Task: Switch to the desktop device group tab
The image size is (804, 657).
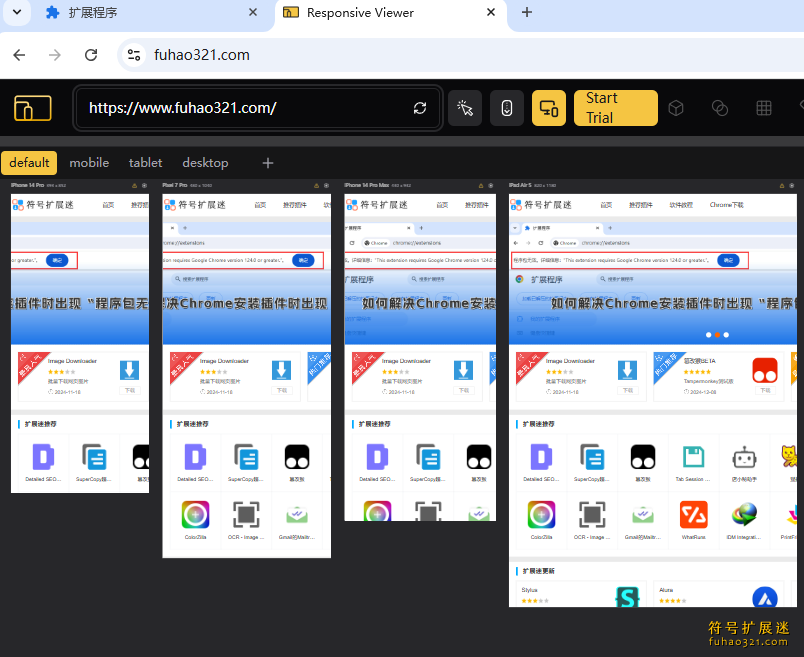Action: click(x=205, y=163)
